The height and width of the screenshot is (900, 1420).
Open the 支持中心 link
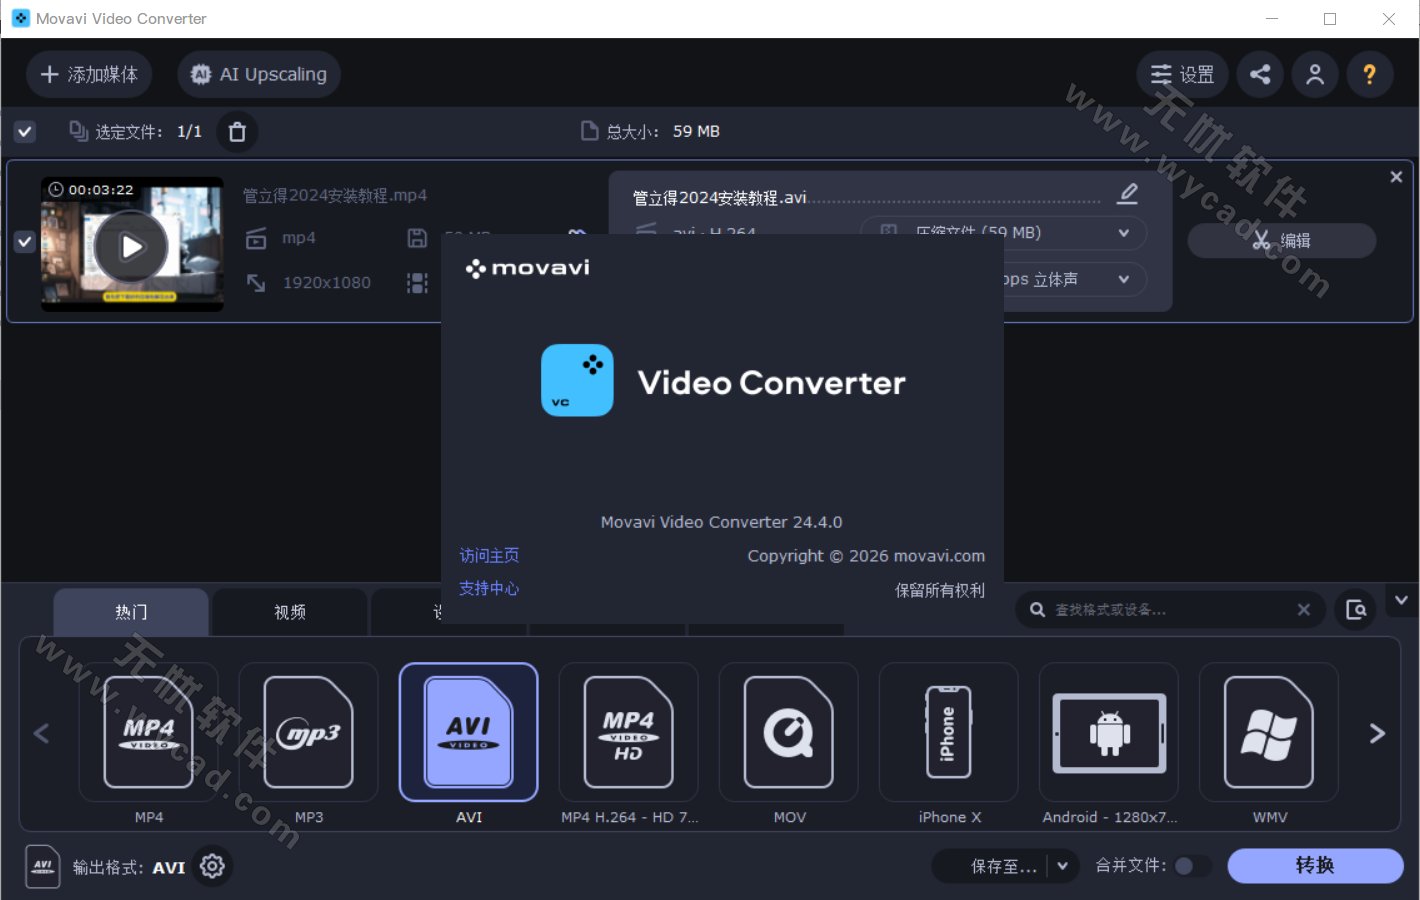pyautogui.click(x=489, y=588)
